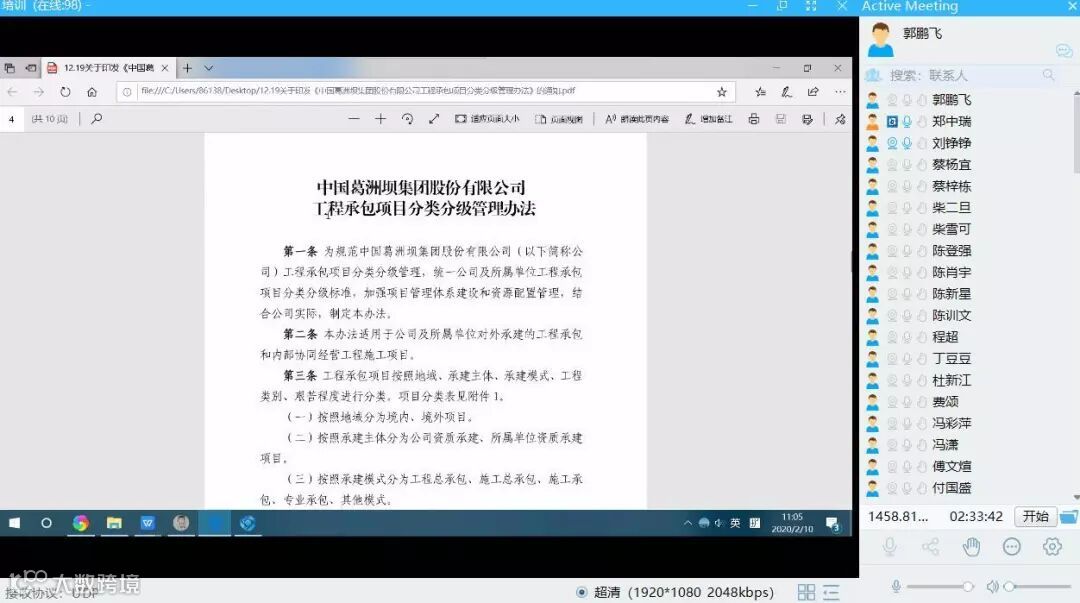This screenshot has height=603, width=1080.
Task: Rotate the PDF page
Action: coord(407,119)
